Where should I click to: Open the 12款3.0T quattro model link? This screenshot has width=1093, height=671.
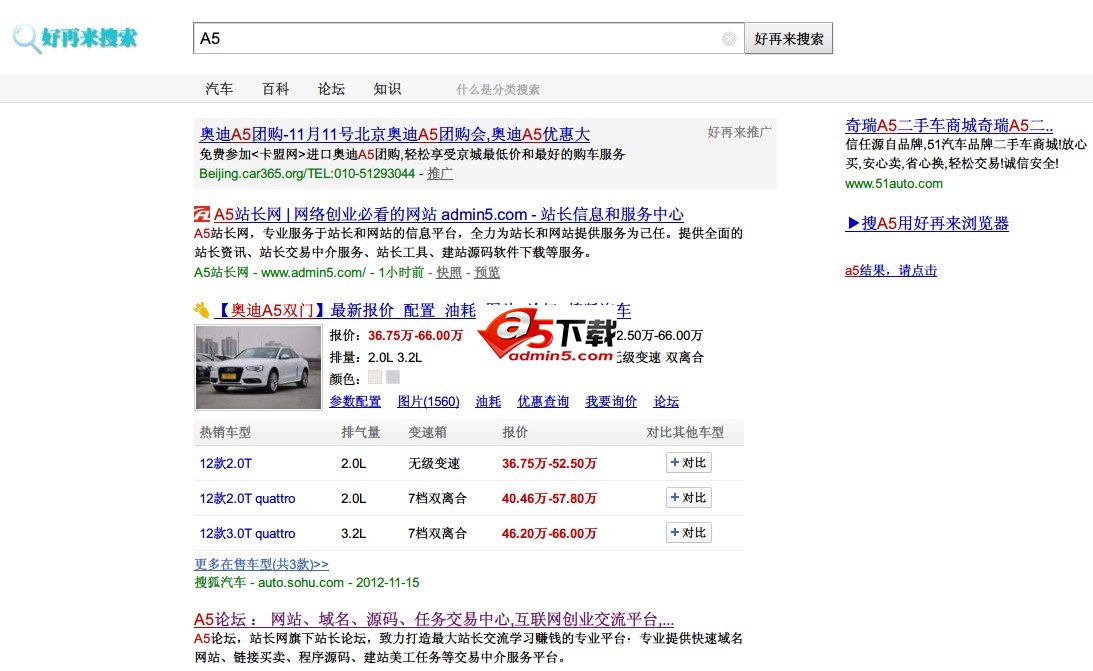[x=247, y=533]
